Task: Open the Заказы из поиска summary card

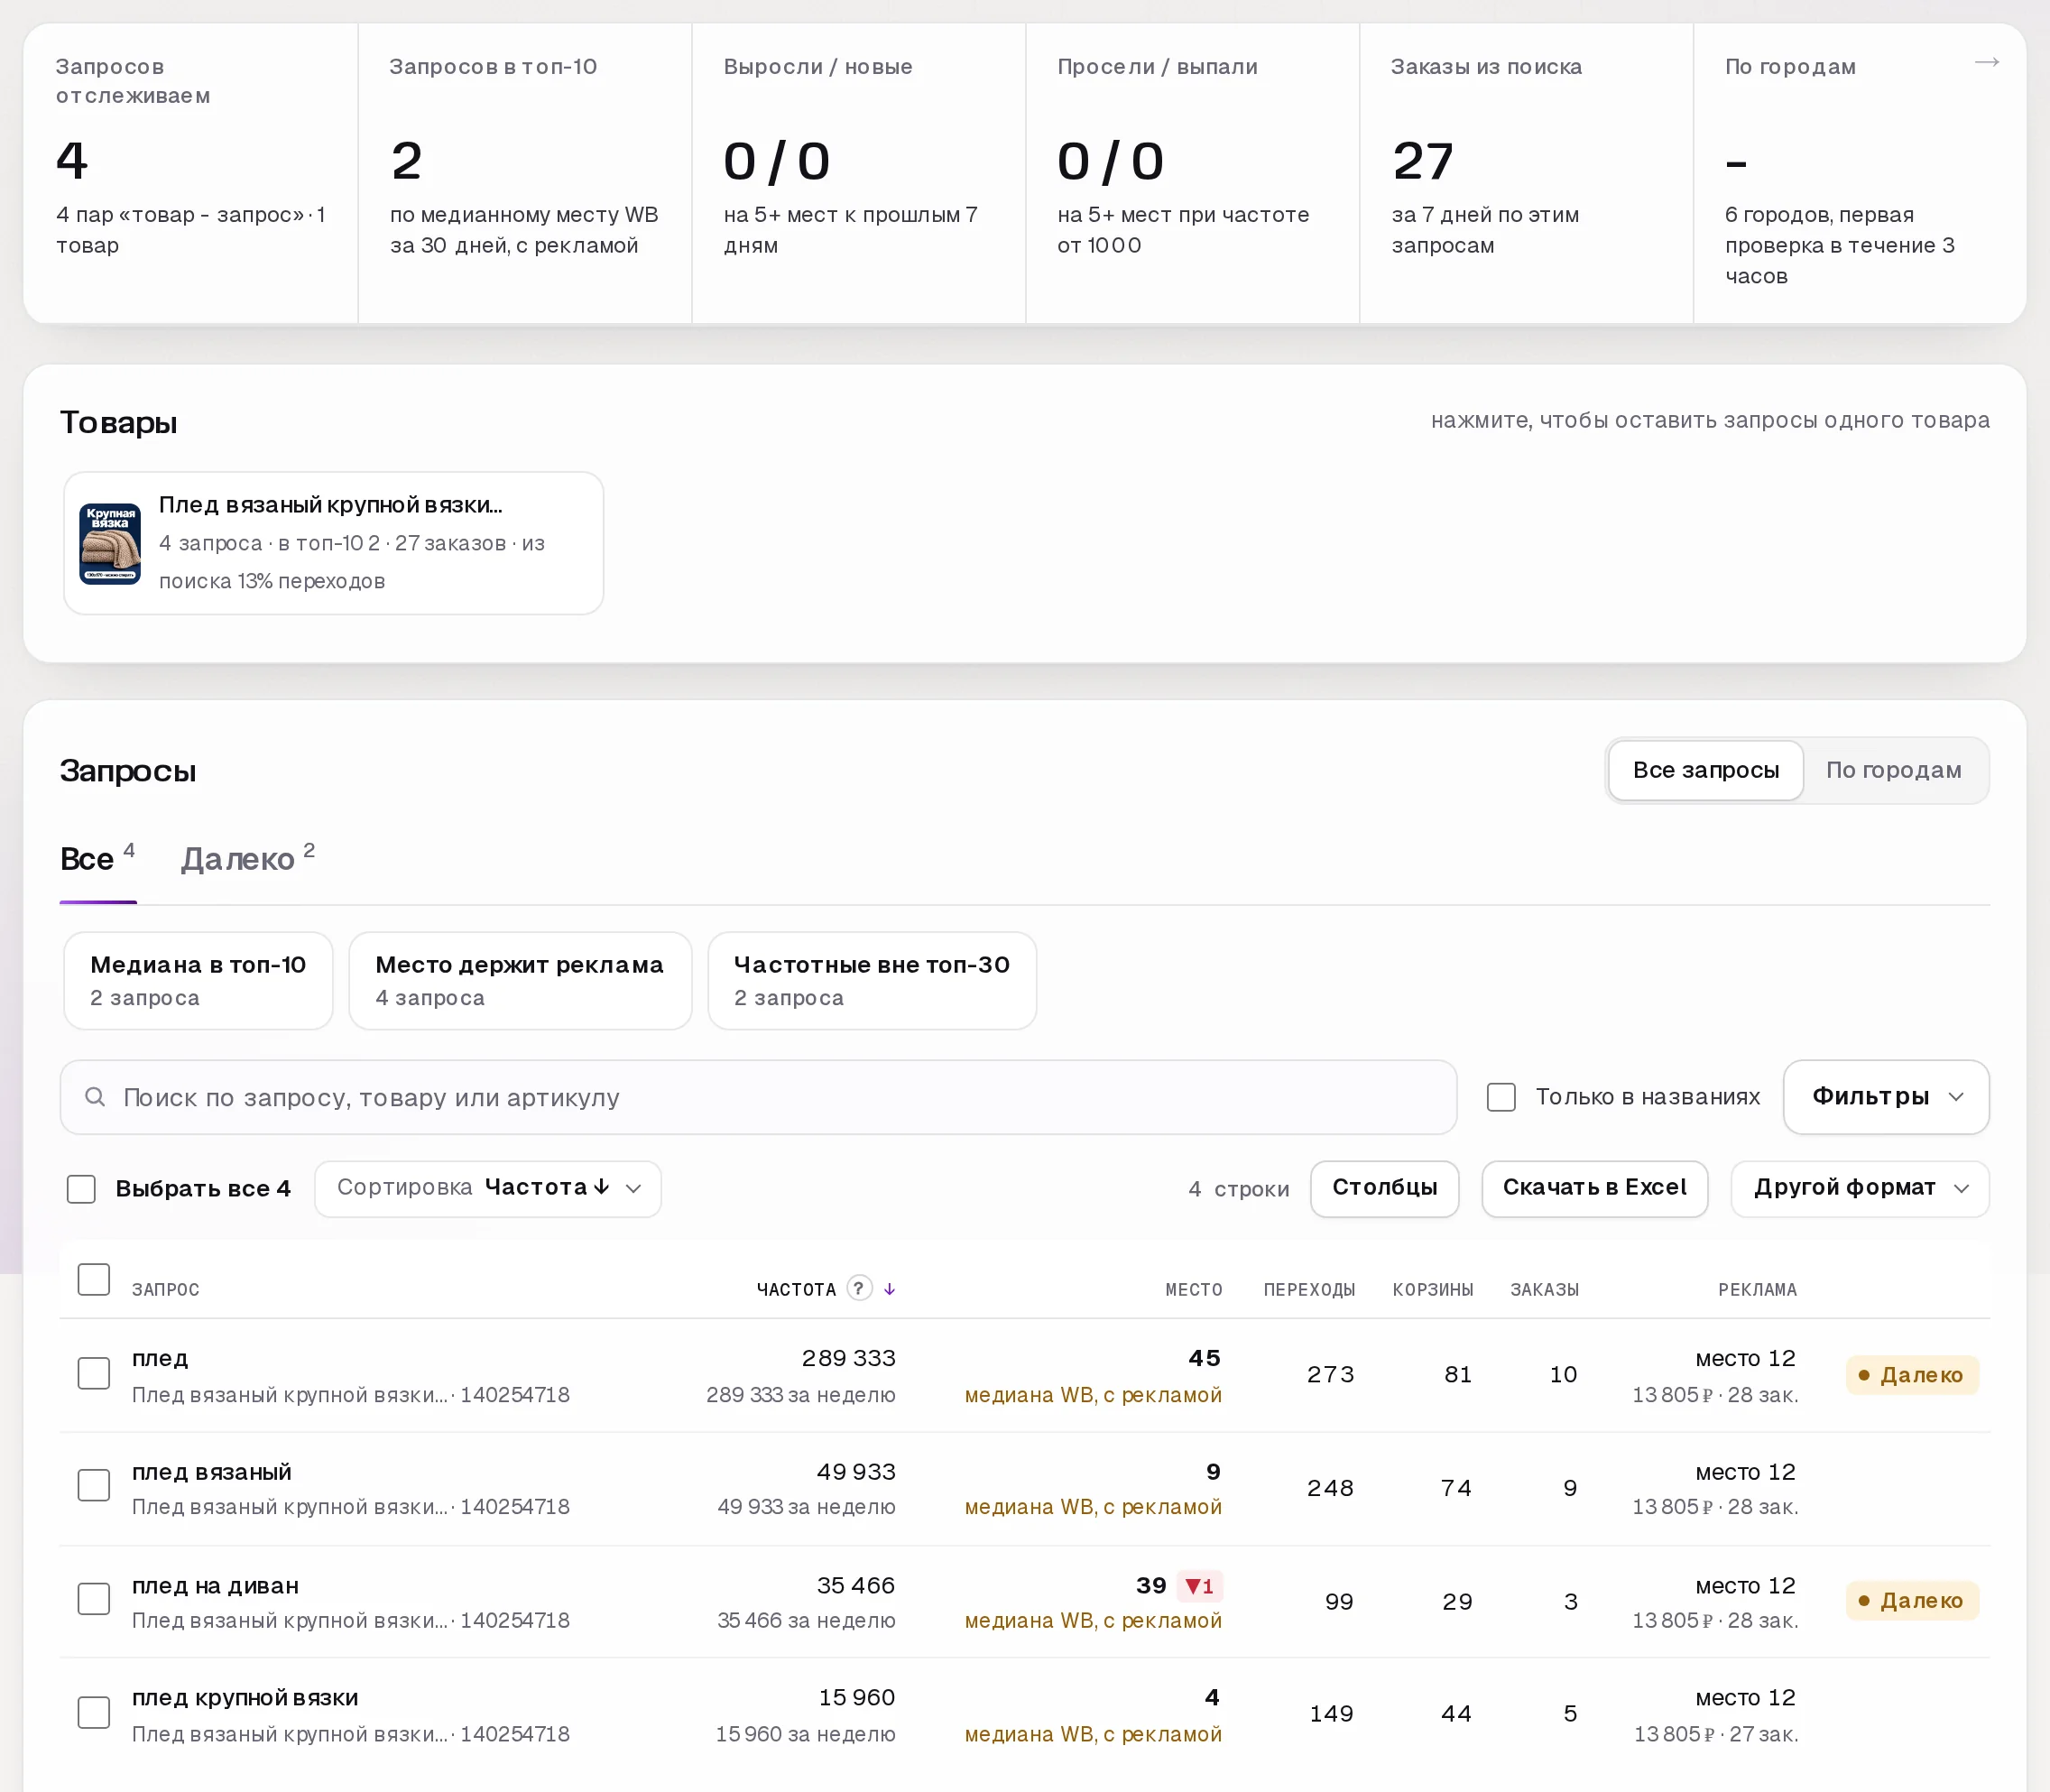Action: tap(1526, 173)
